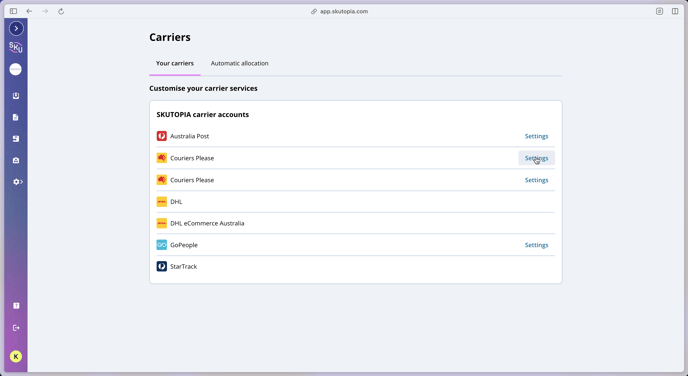Go forward with browser forward arrow

click(x=45, y=11)
